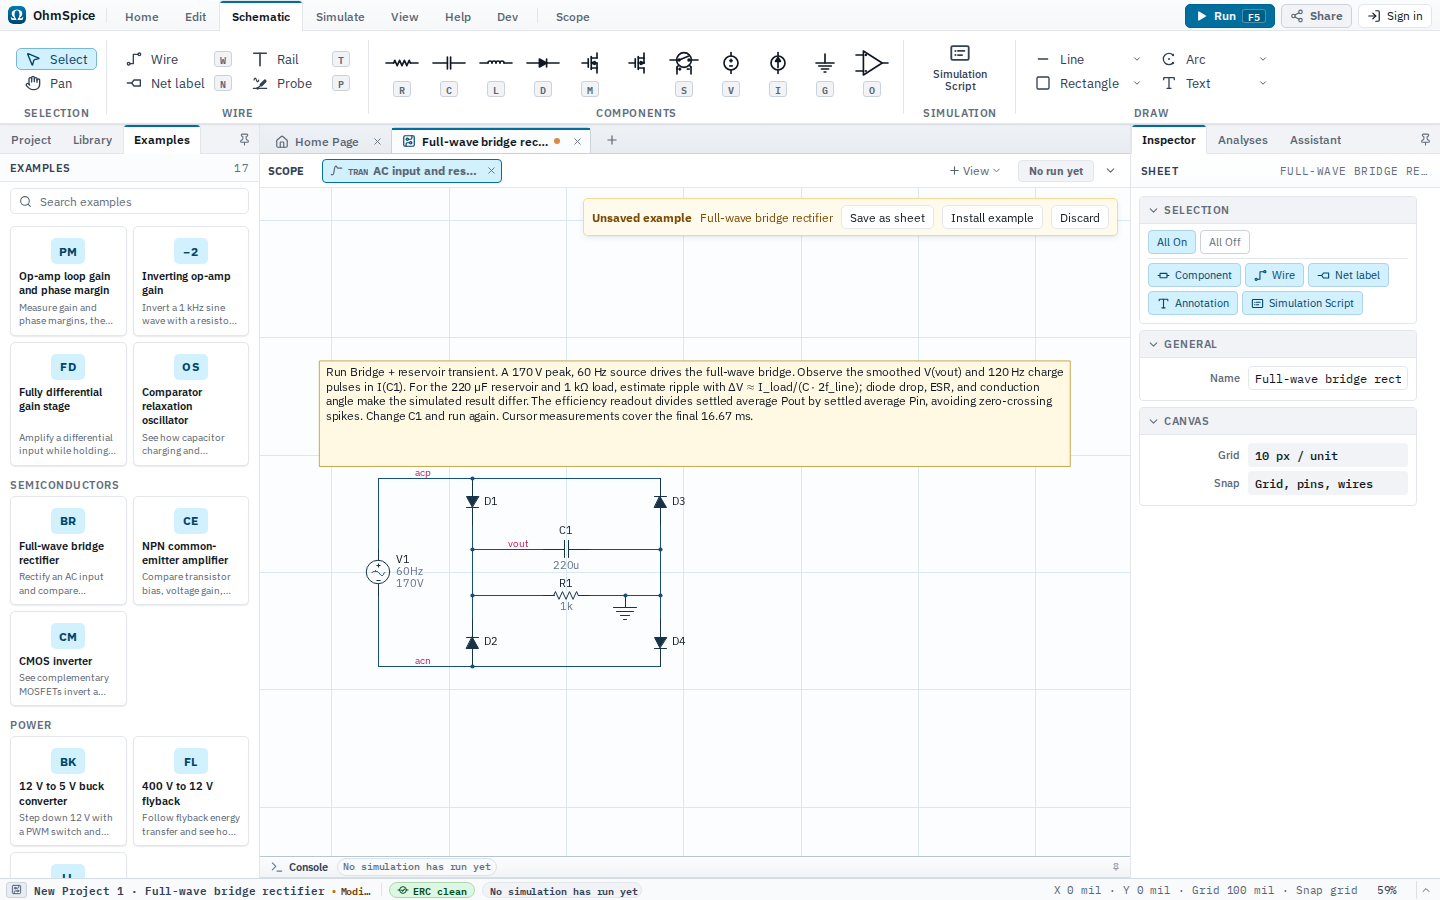Viewport: 1440px width, 900px height.
Task: Click Install example button
Action: coord(992,218)
